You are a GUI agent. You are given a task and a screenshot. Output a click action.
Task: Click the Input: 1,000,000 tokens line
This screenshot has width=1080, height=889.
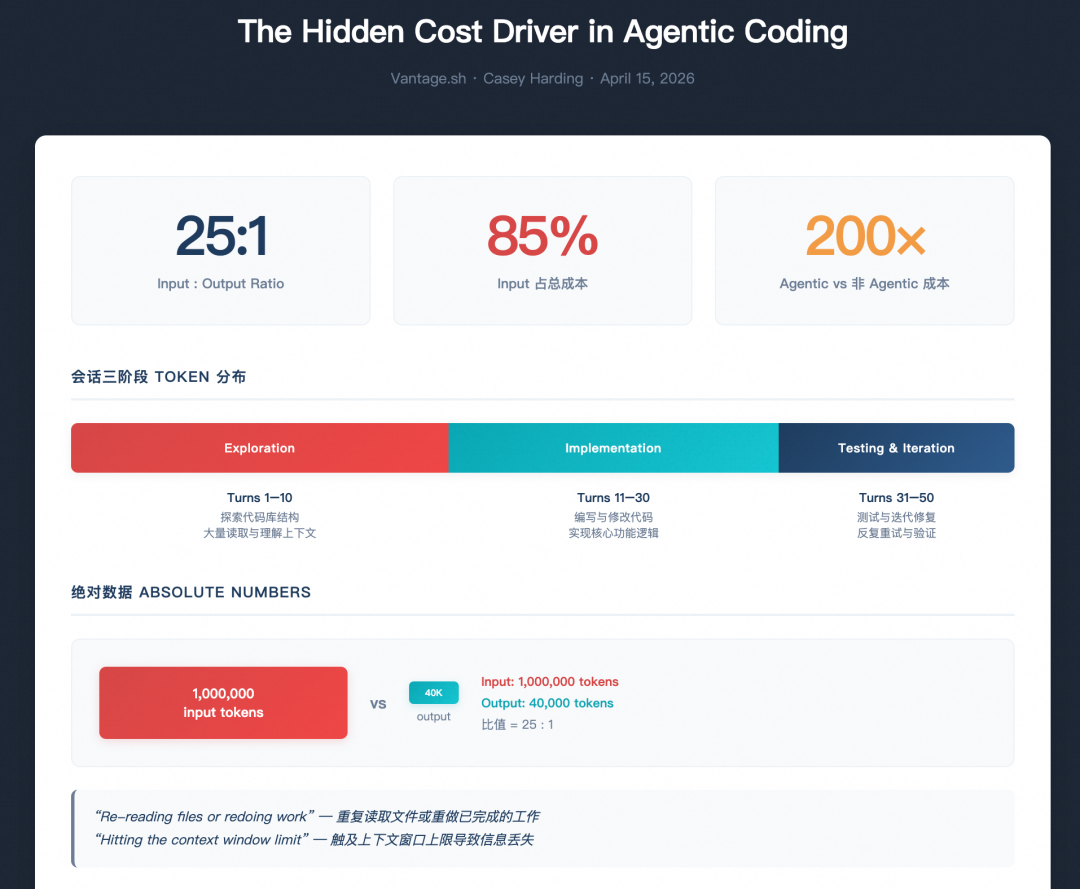point(550,682)
